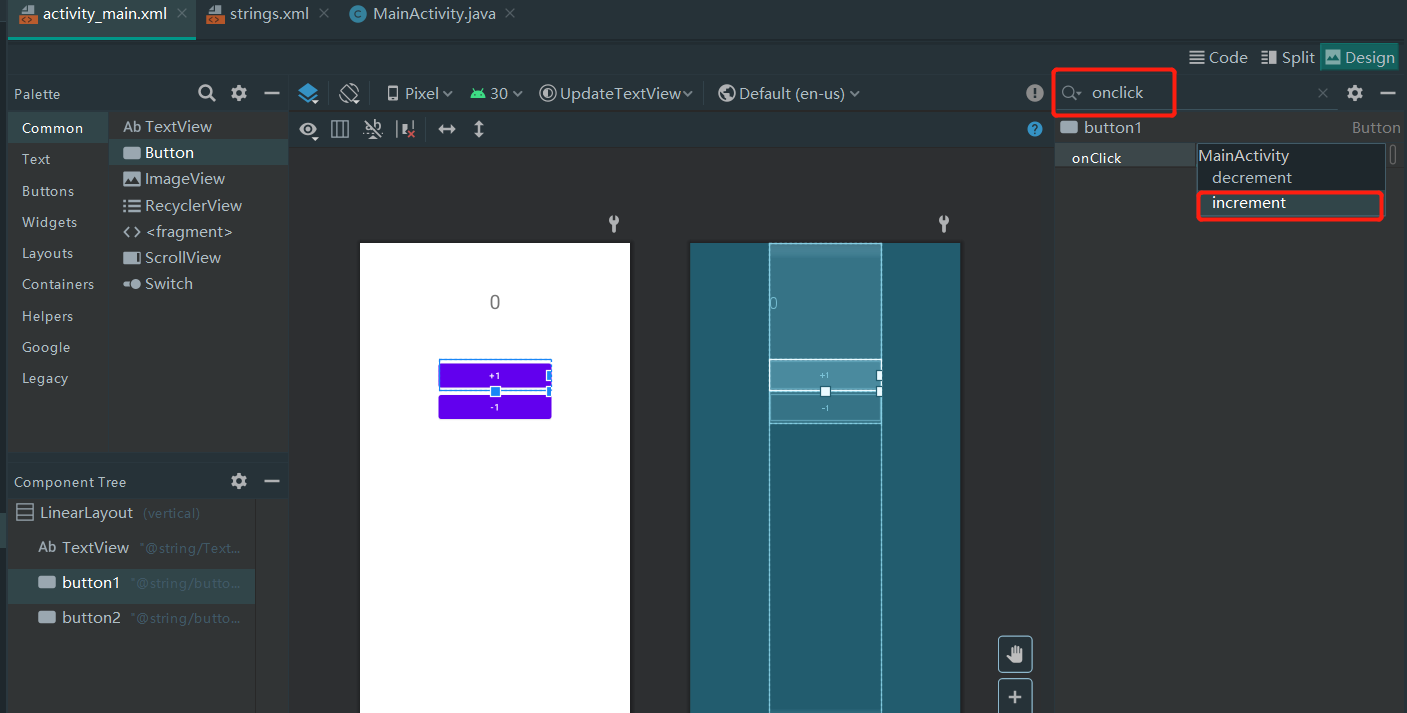Open the Default (en-us) locale dropdown
This screenshot has height=713, width=1407.
(789, 93)
